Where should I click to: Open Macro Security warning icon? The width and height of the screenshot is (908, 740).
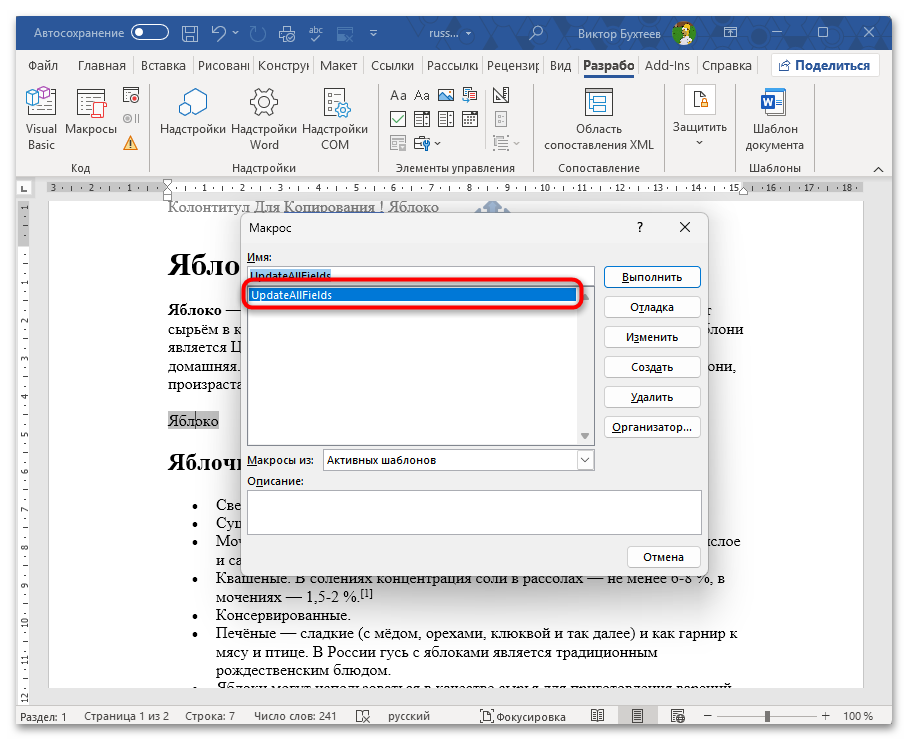click(x=131, y=142)
